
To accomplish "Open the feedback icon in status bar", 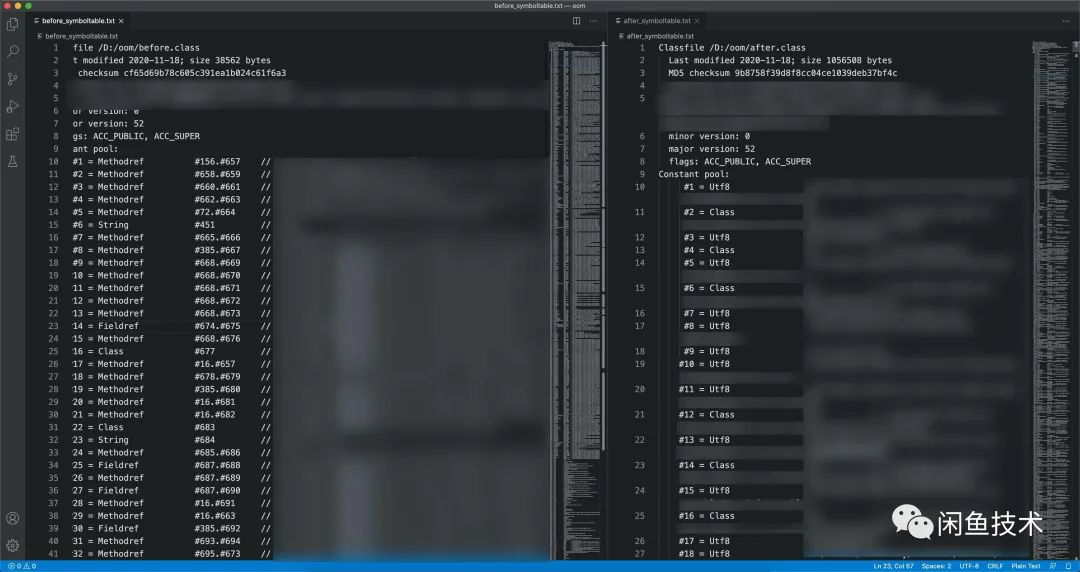I will click(x=1053, y=566).
